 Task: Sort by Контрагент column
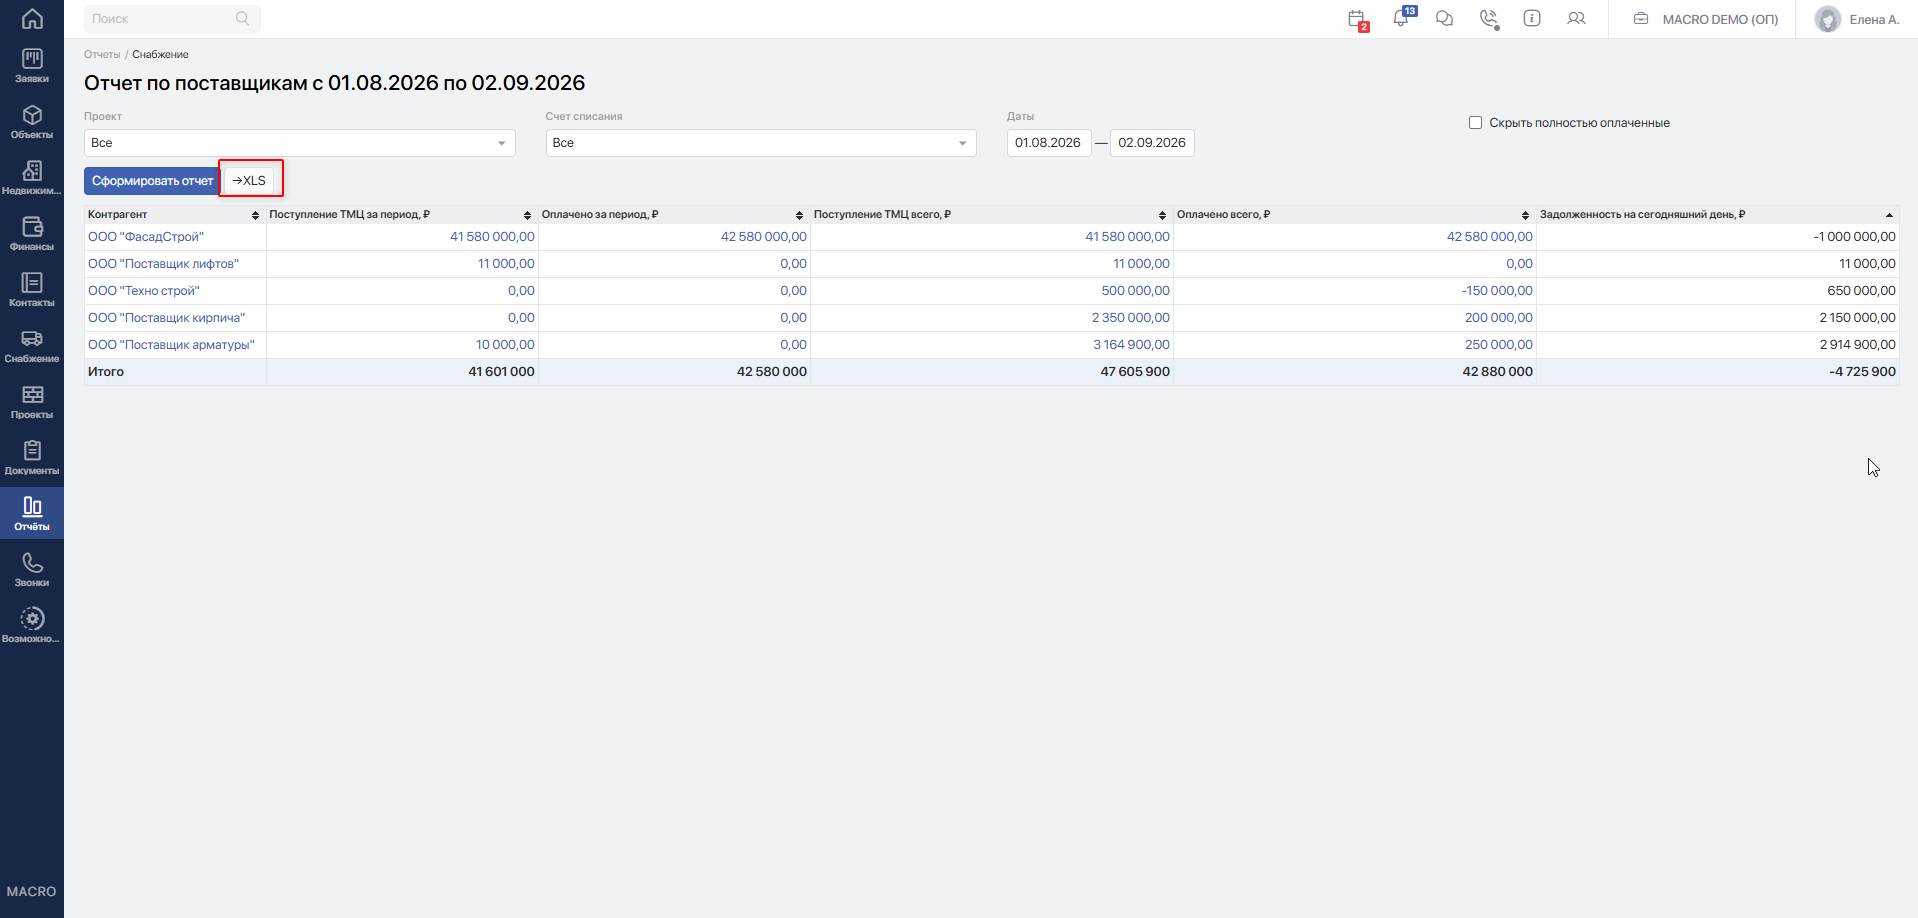173,215
